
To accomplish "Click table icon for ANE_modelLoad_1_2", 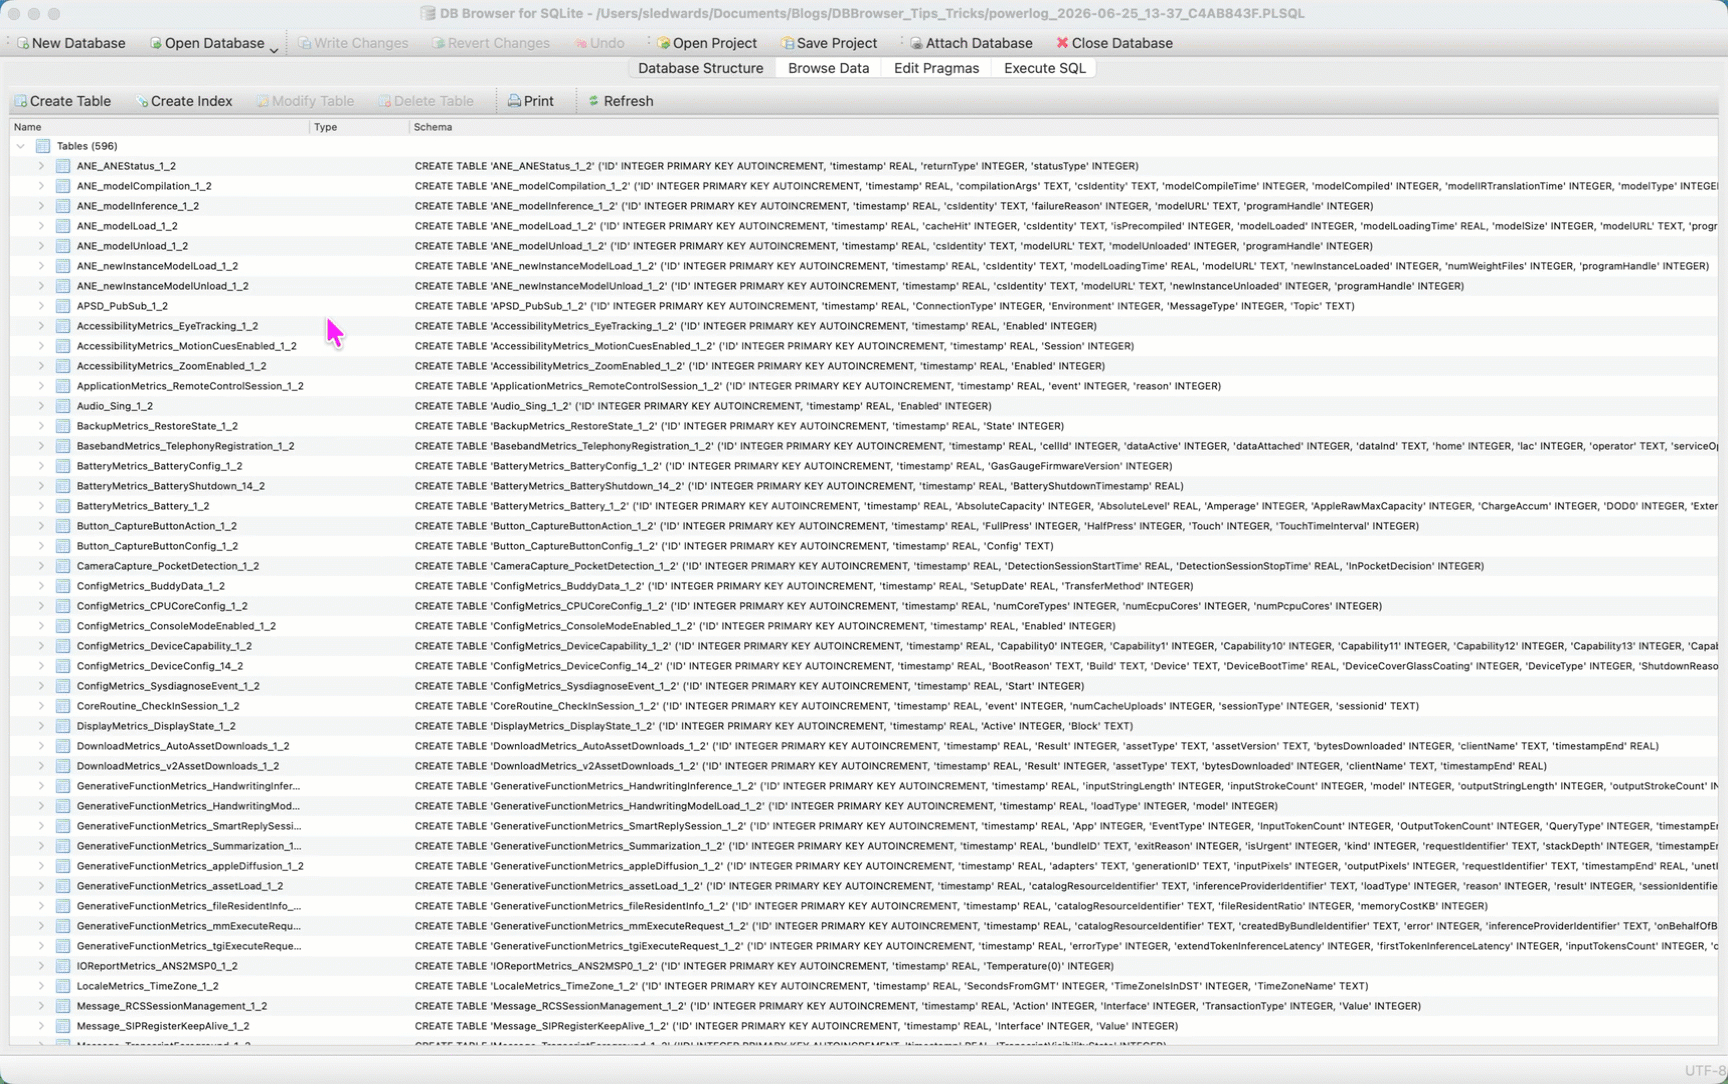I will [x=63, y=226].
